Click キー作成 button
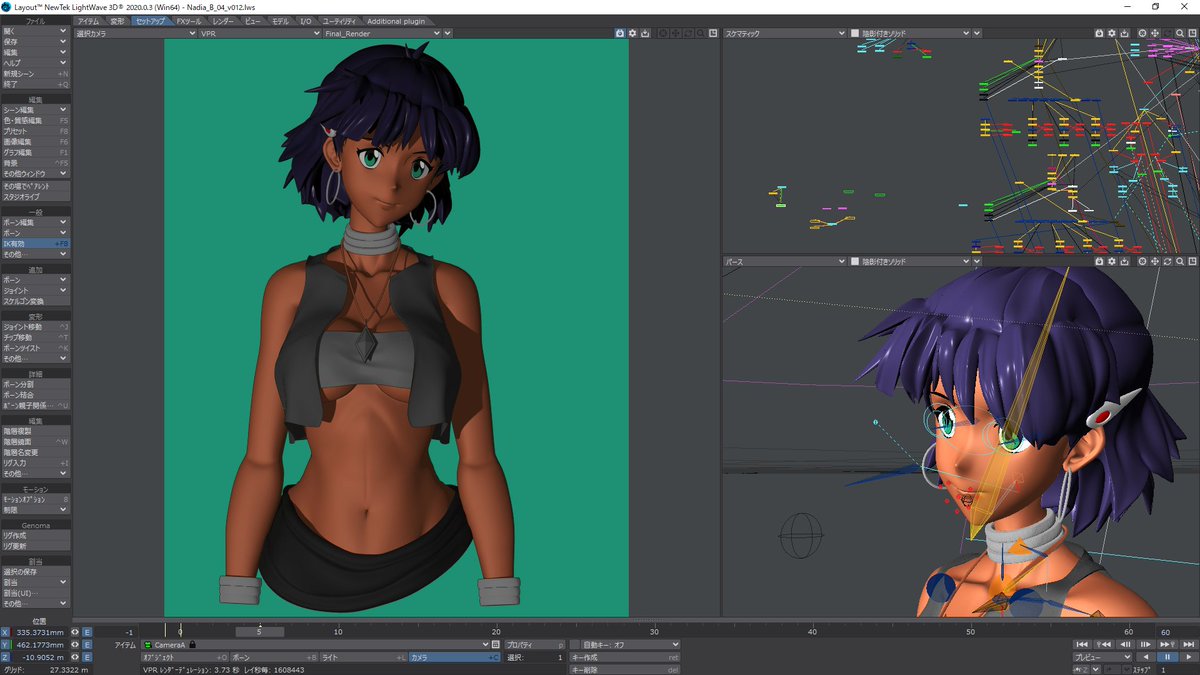 click(x=625, y=657)
